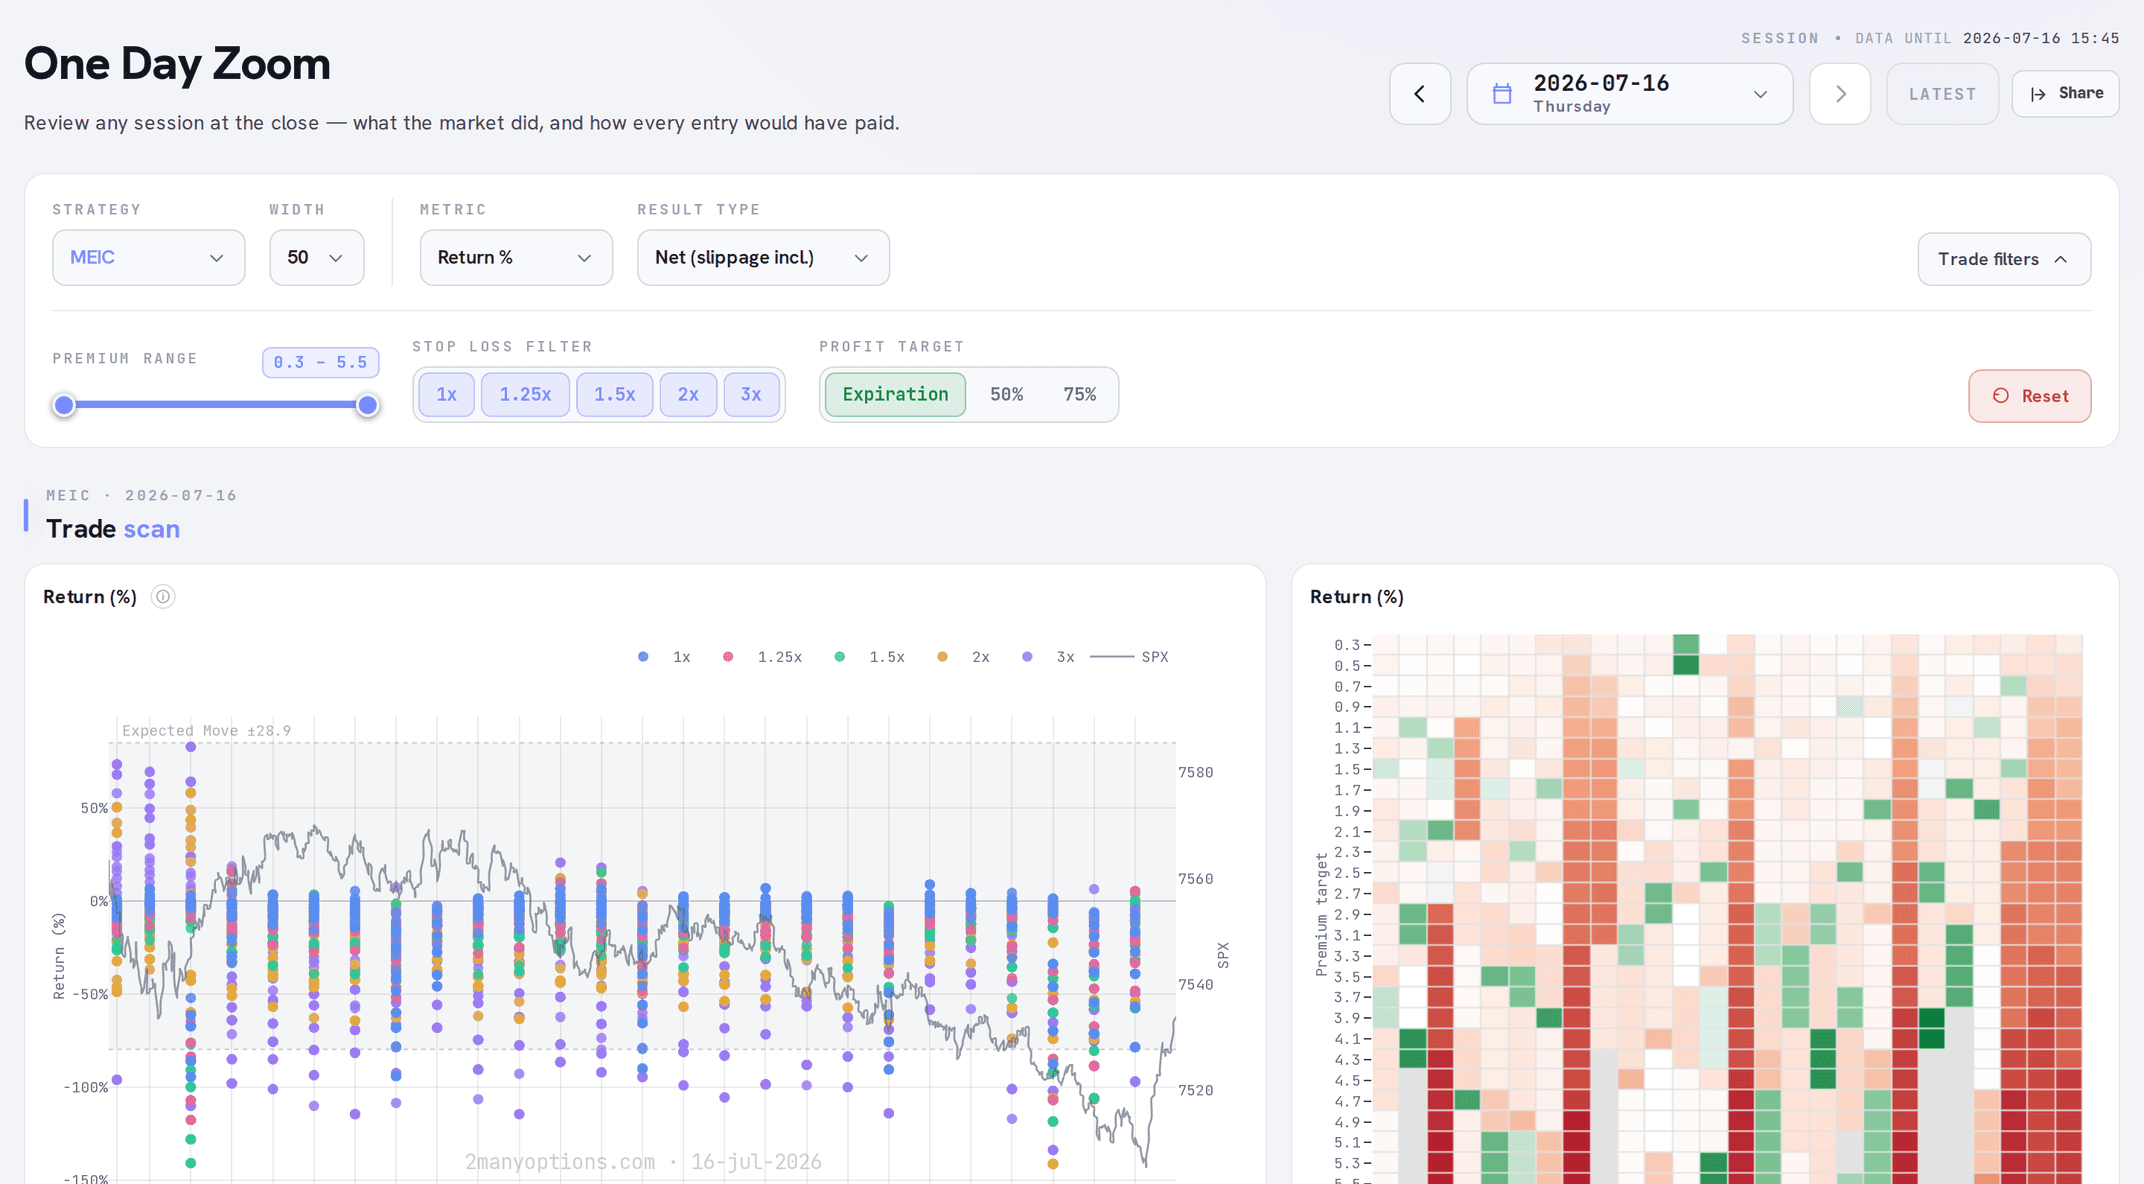This screenshot has height=1184, width=2144.
Task: Select the Expiration profit target
Action: click(895, 395)
